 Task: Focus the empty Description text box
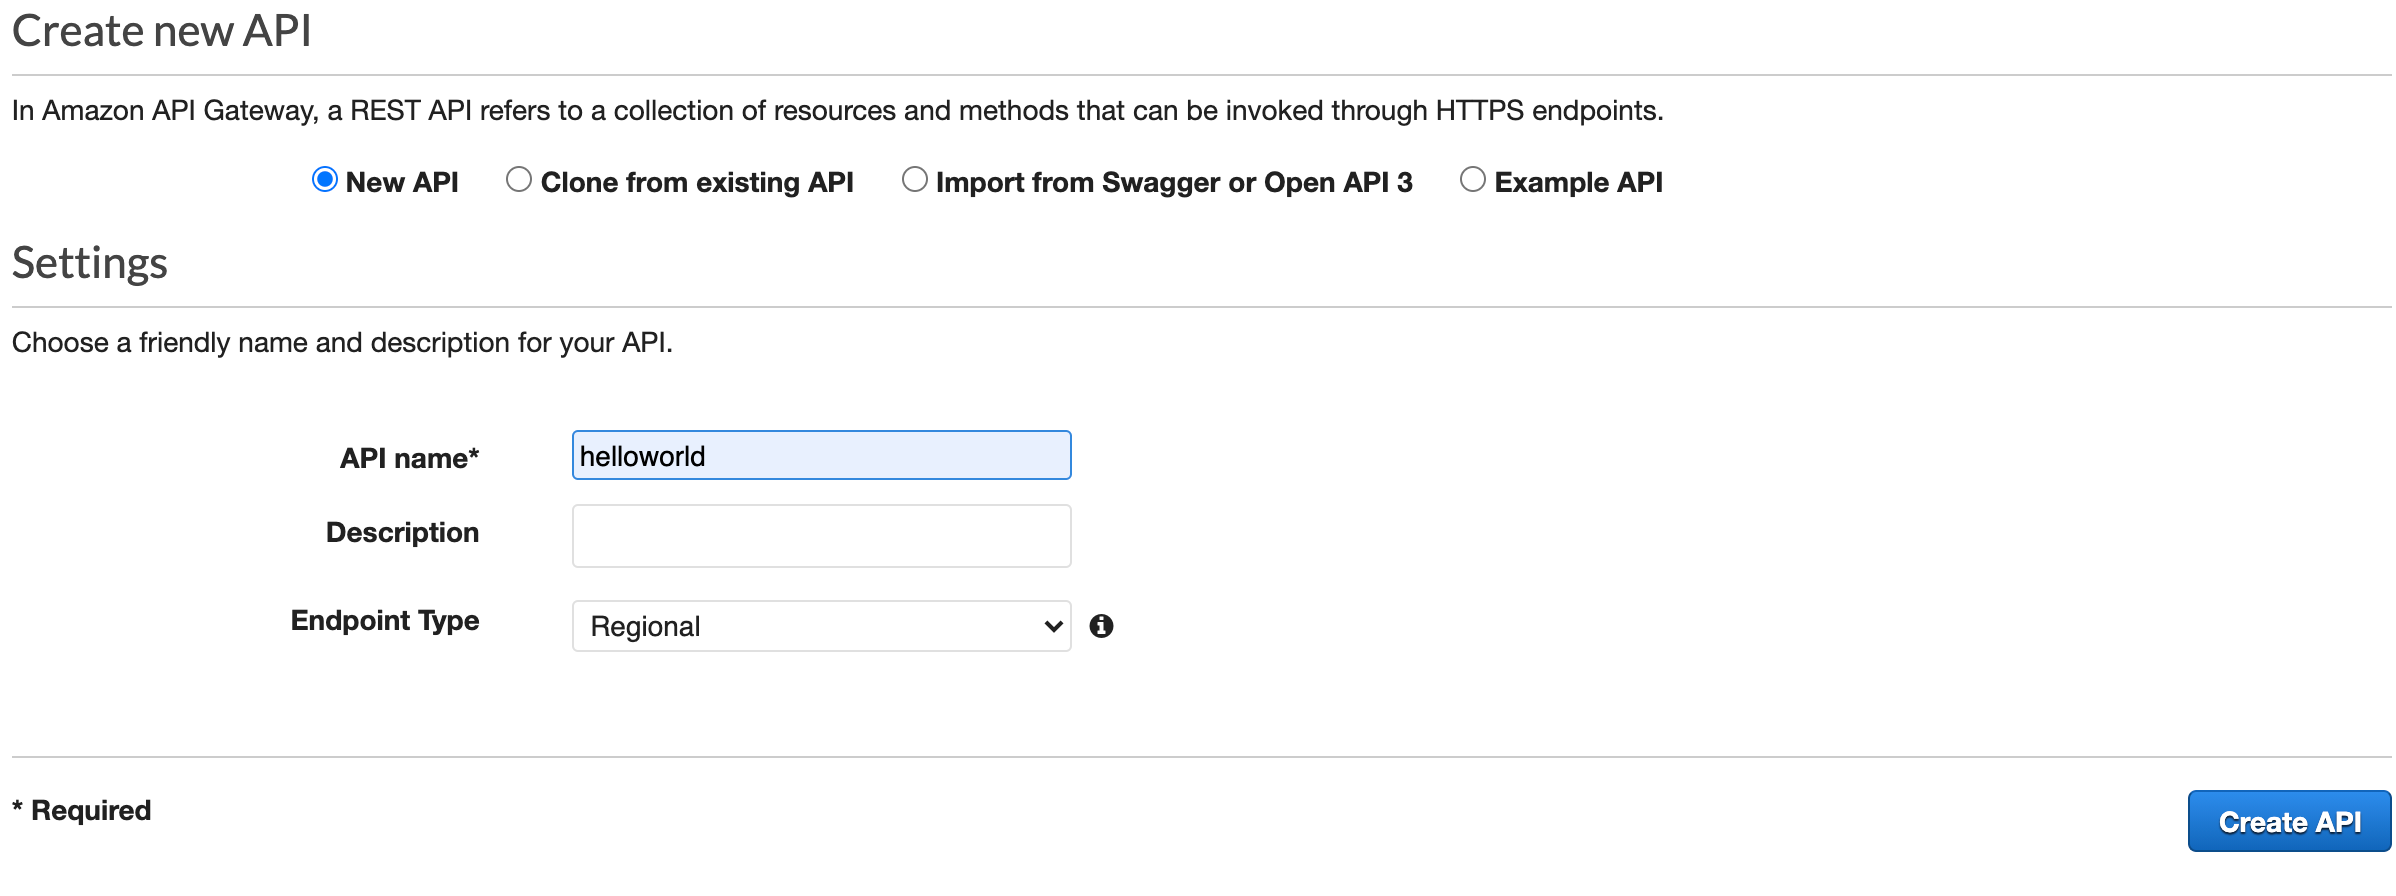pos(821,536)
